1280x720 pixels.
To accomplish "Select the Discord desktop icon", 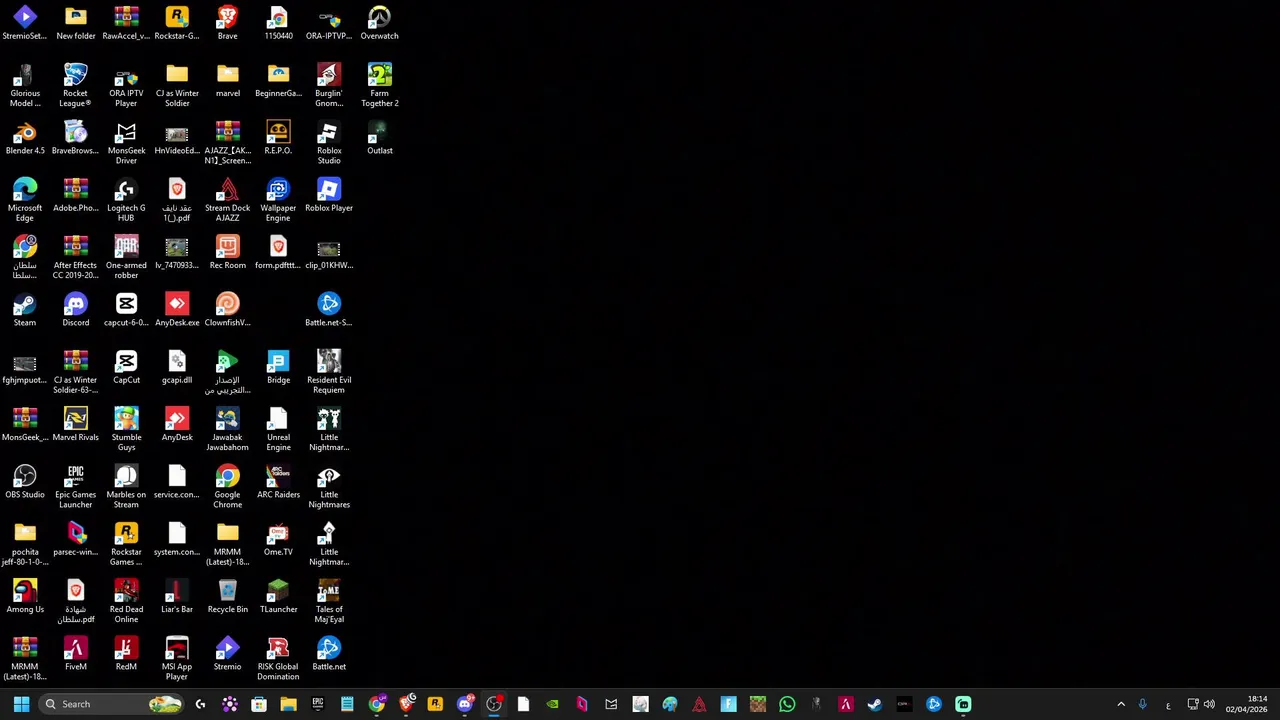I will pyautogui.click(x=75, y=310).
